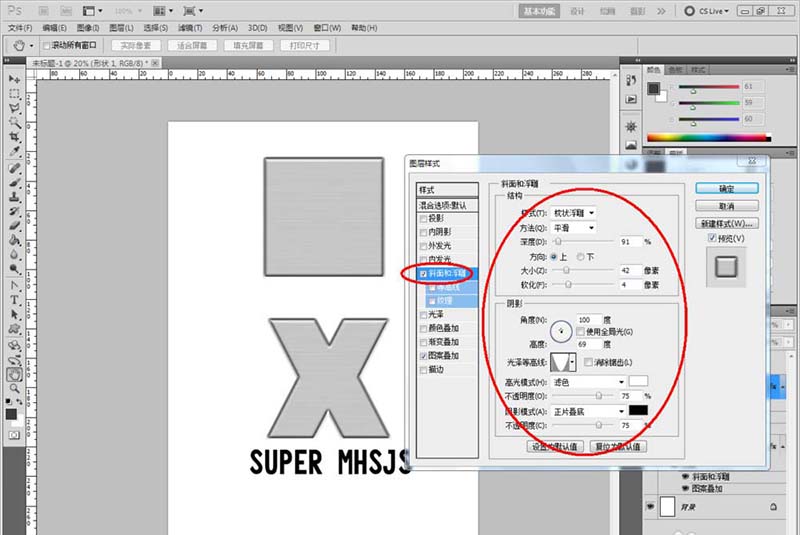Select the Dodge tool
The height and width of the screenshot is (535, 800).
(x=14, y=268)
